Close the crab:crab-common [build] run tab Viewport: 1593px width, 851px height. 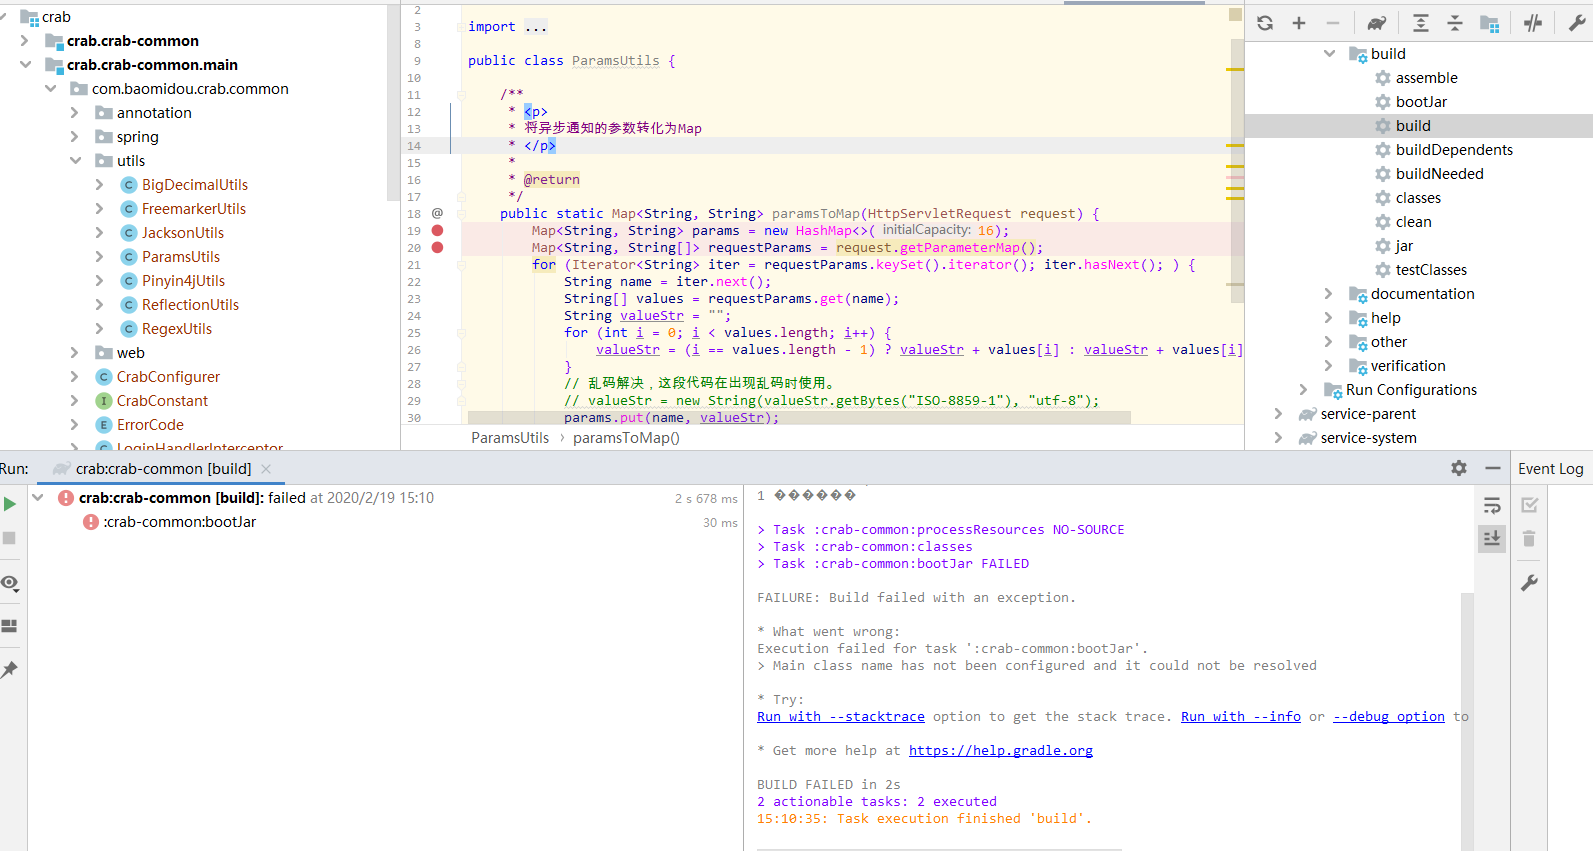[x=266, y=469]
